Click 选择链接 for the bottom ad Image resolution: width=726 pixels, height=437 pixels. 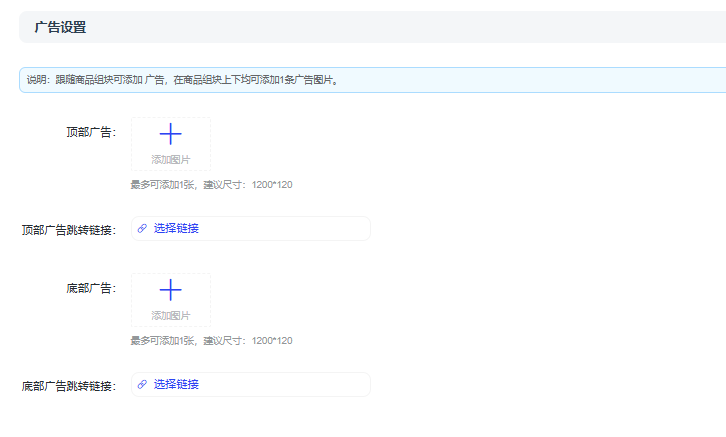176,385
